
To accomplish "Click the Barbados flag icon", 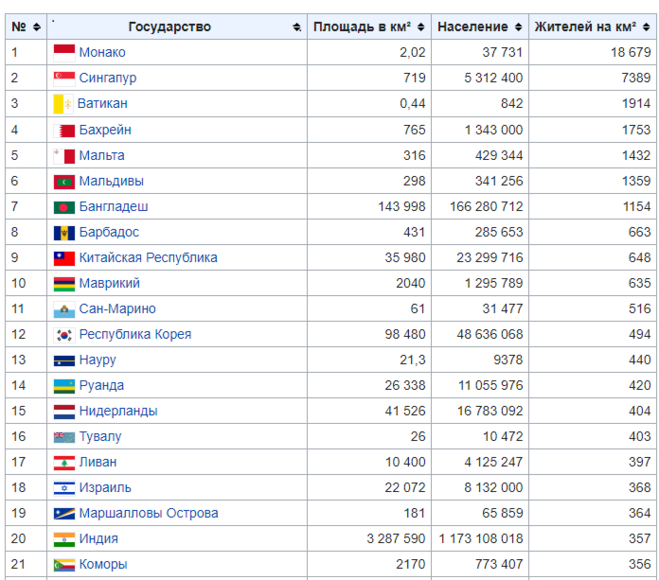I will (x=64, y=233).
